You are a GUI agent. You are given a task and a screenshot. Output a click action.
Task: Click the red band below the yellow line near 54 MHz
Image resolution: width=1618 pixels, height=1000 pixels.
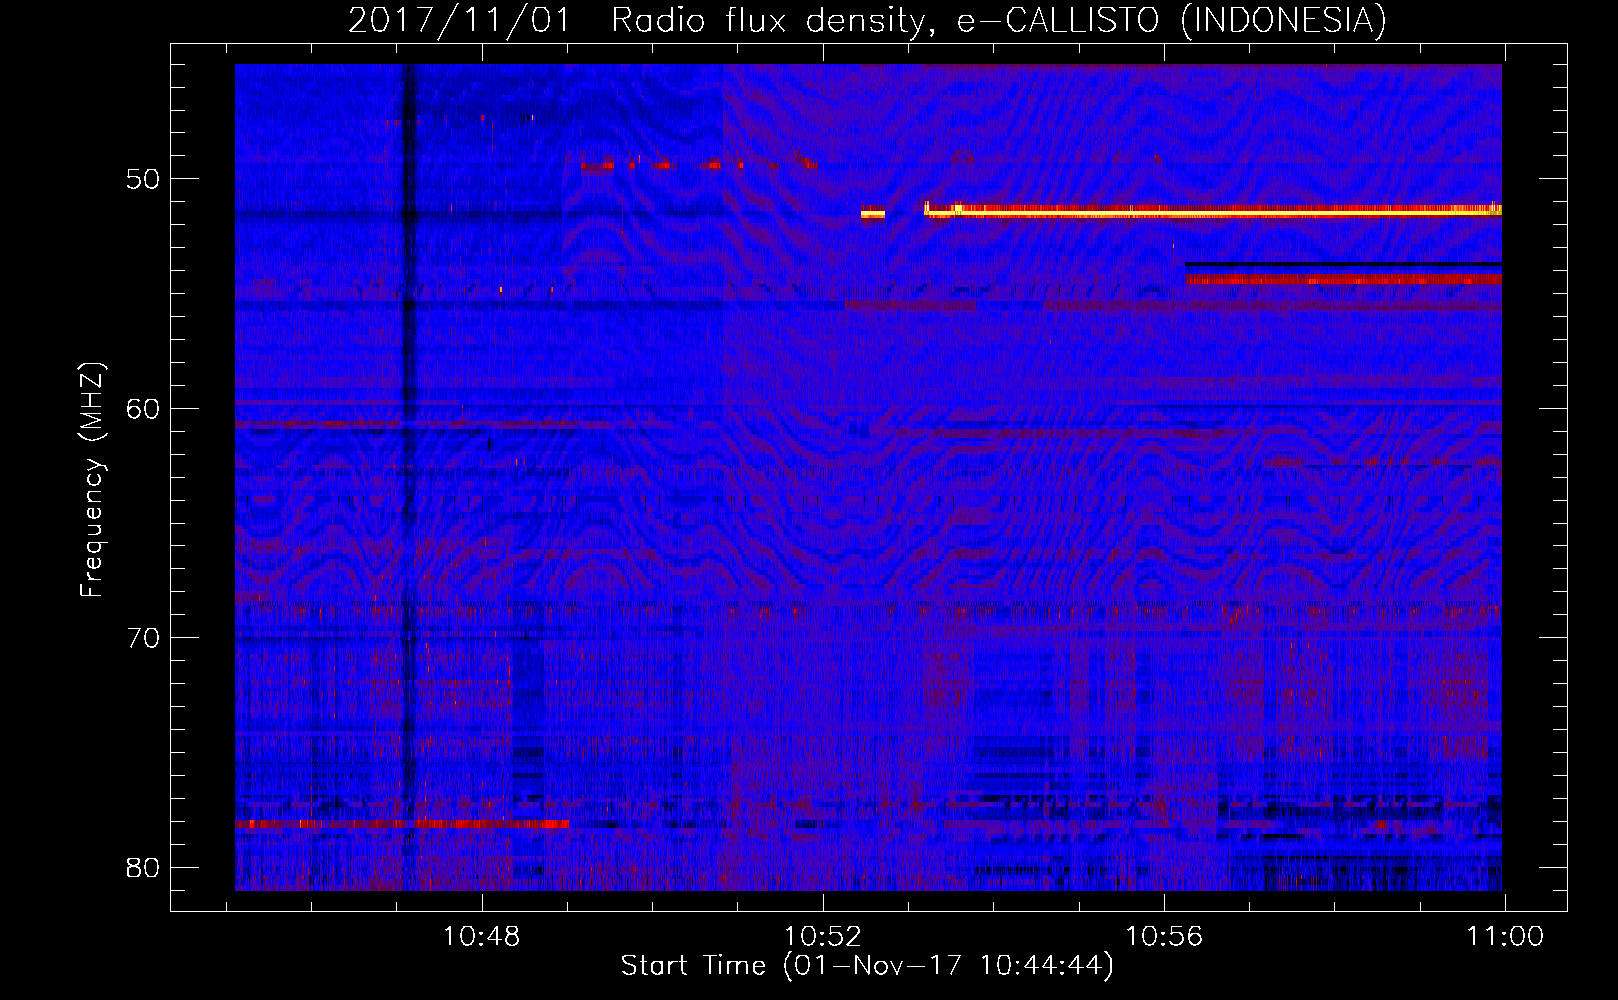pyautogui.click(x=1344, y=278)
